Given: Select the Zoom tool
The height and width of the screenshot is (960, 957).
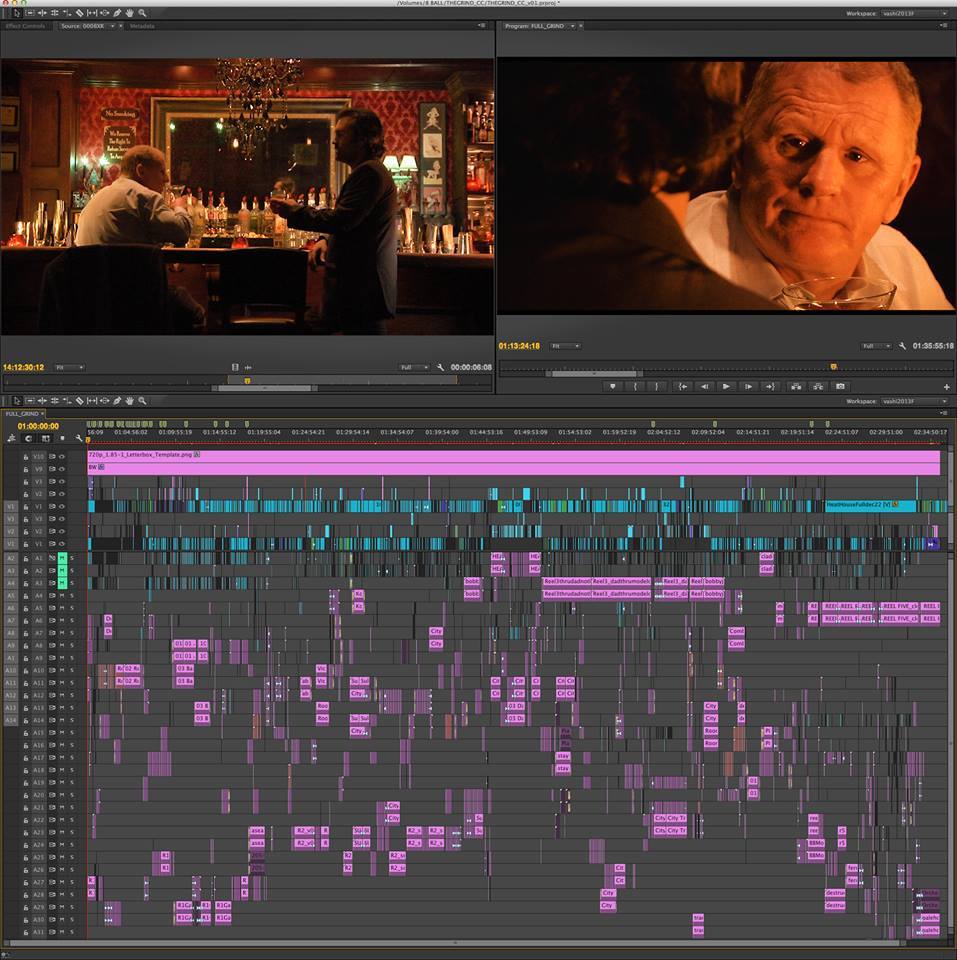Looking at the screenshot, I should [x=142, y=403].
